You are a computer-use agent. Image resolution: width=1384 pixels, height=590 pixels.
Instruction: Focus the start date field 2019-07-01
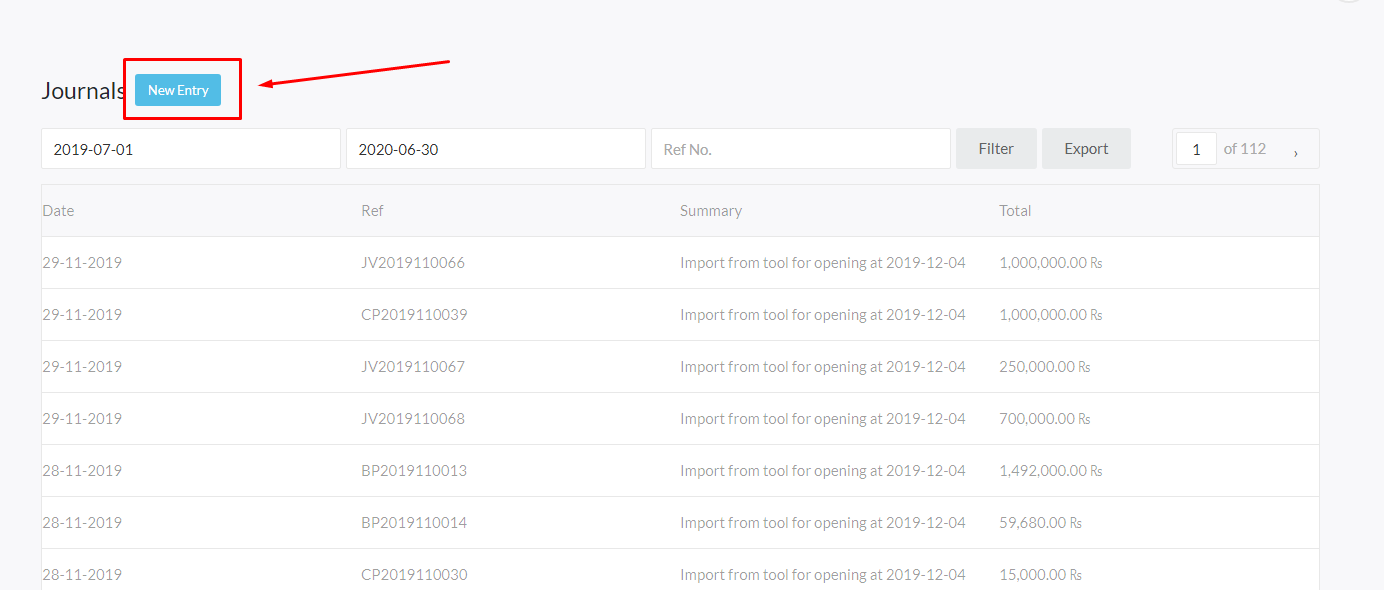point(191,149)
